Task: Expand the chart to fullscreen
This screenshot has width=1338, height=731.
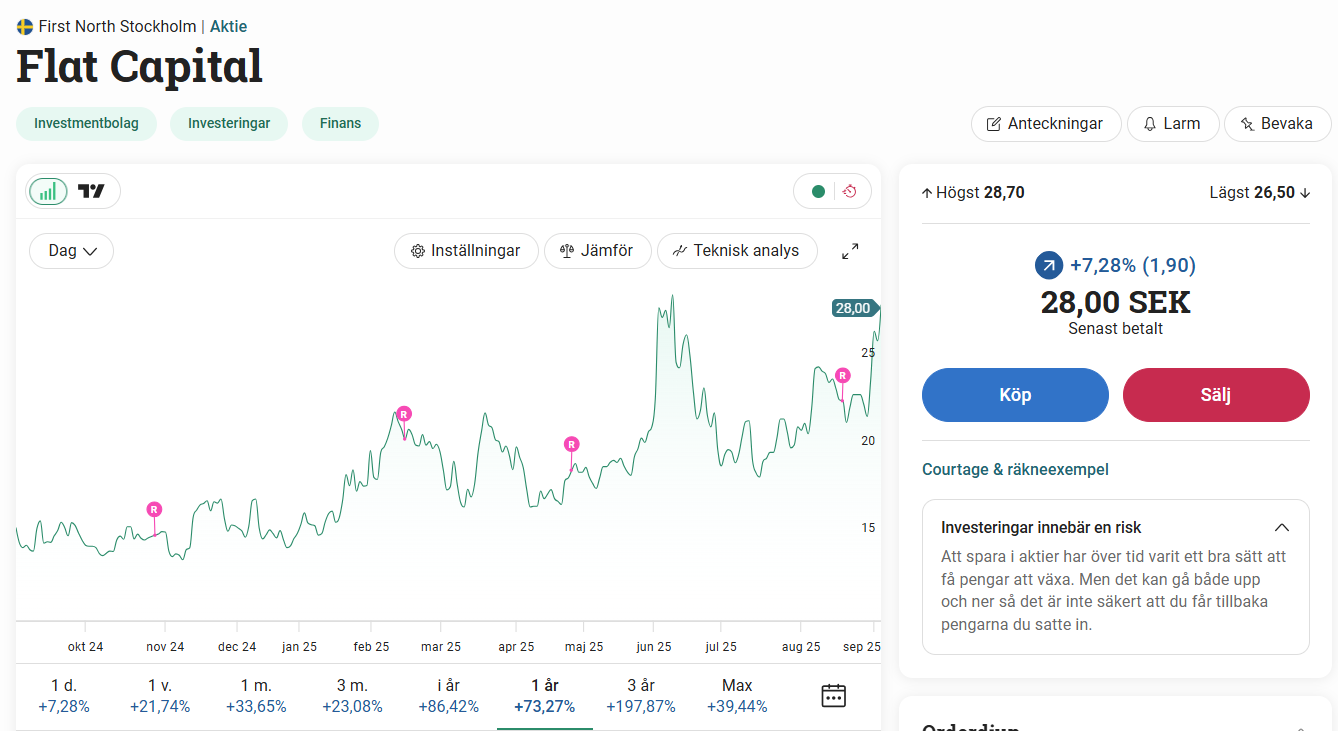Action: 850,251
